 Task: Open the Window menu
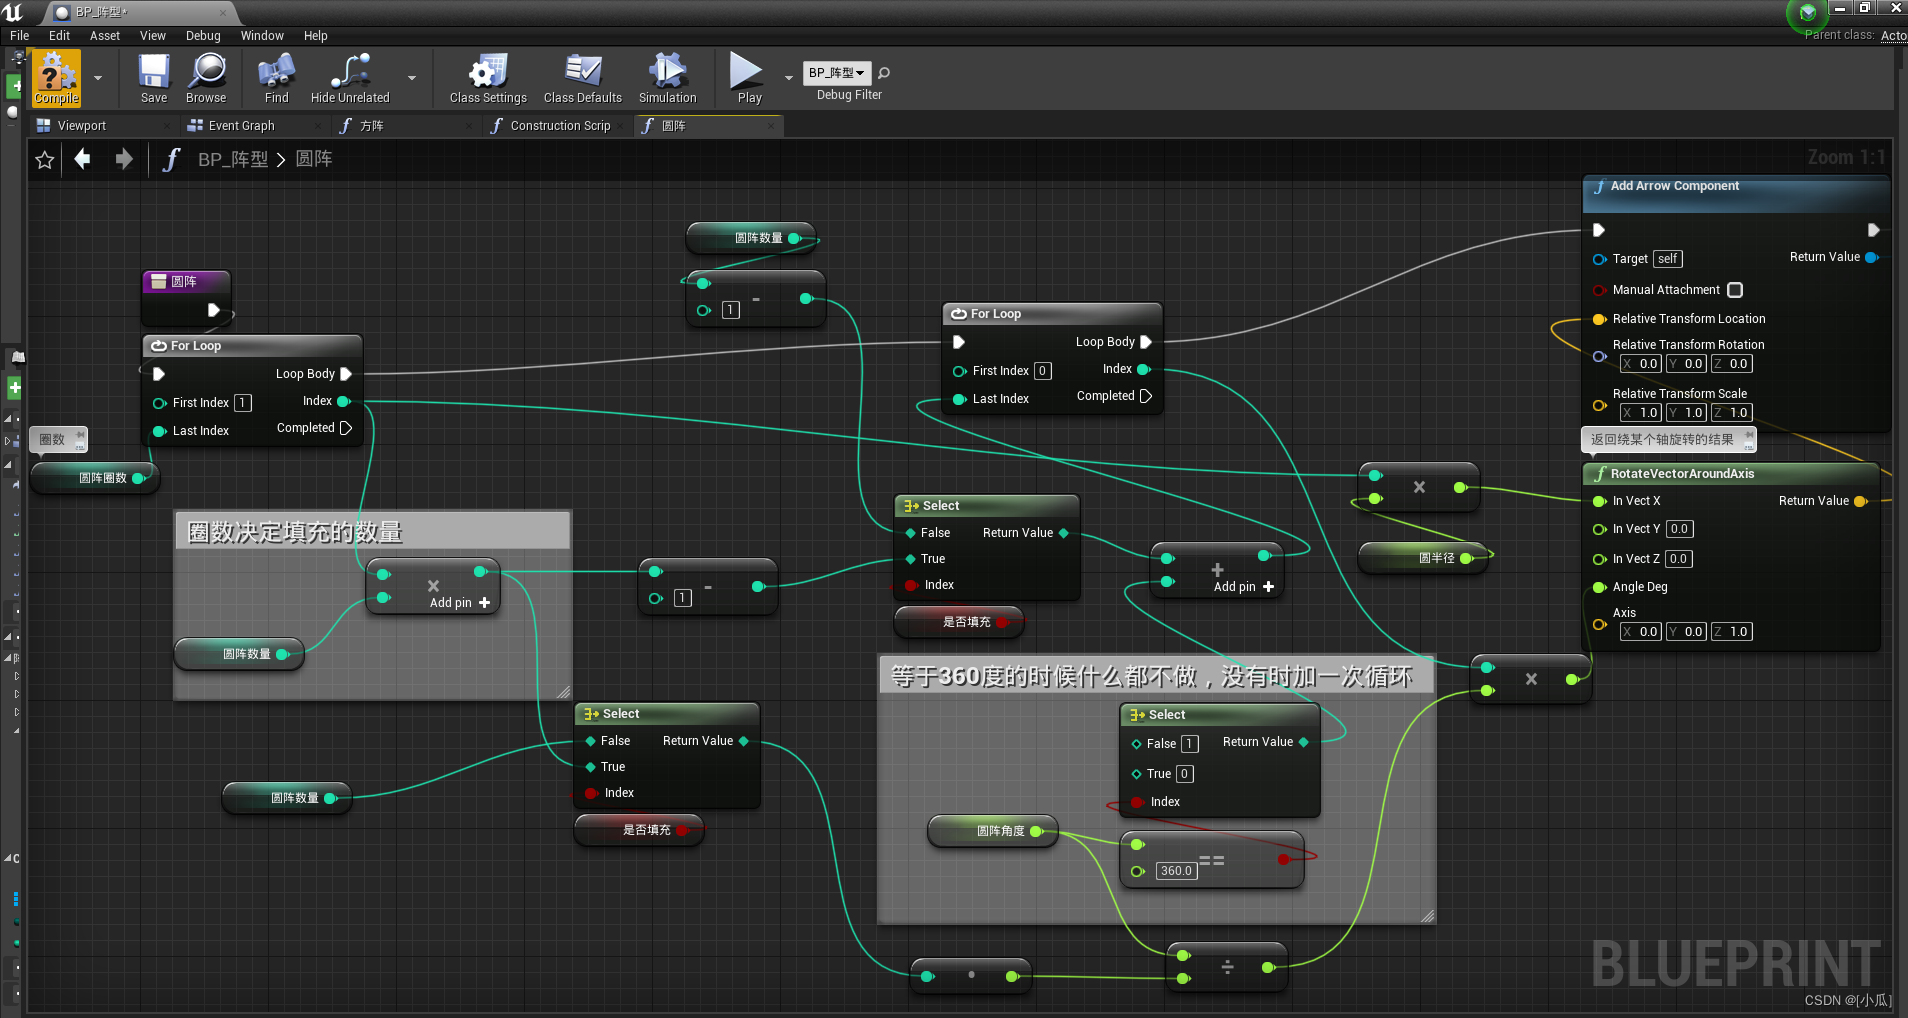262,36
